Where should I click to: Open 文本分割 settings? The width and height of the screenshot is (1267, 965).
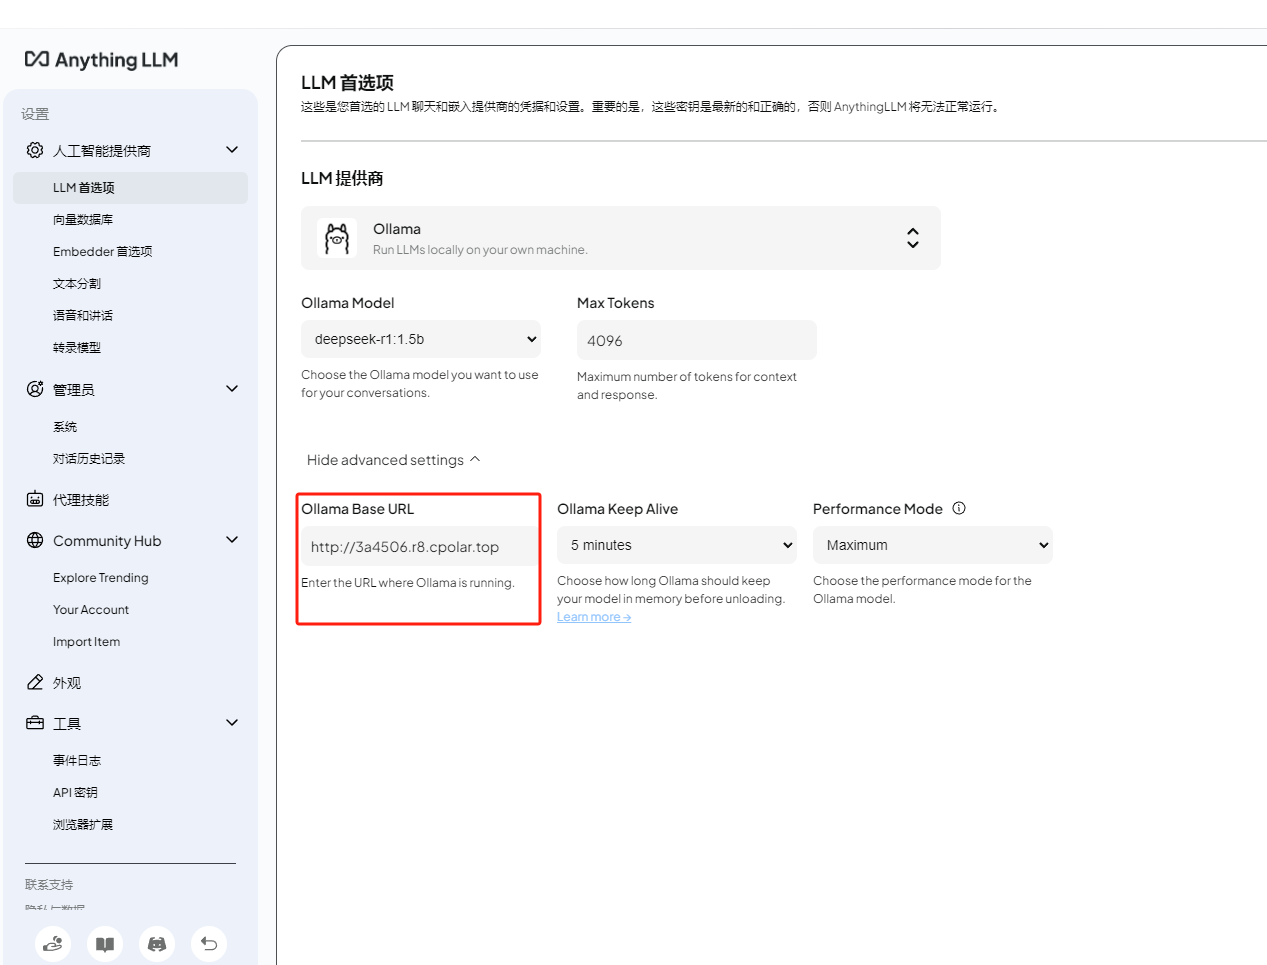pos(77,284)
